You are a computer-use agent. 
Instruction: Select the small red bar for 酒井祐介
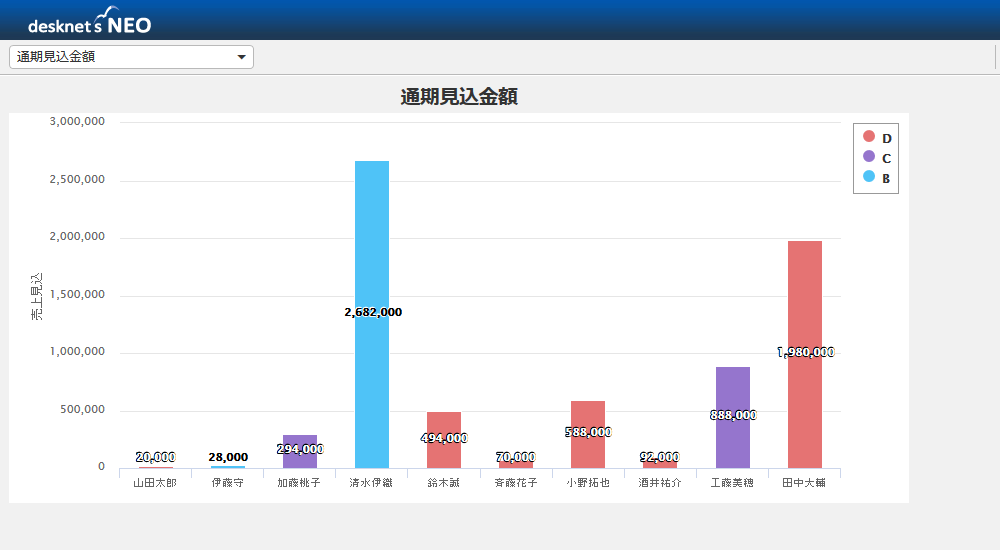pos(660,464)
